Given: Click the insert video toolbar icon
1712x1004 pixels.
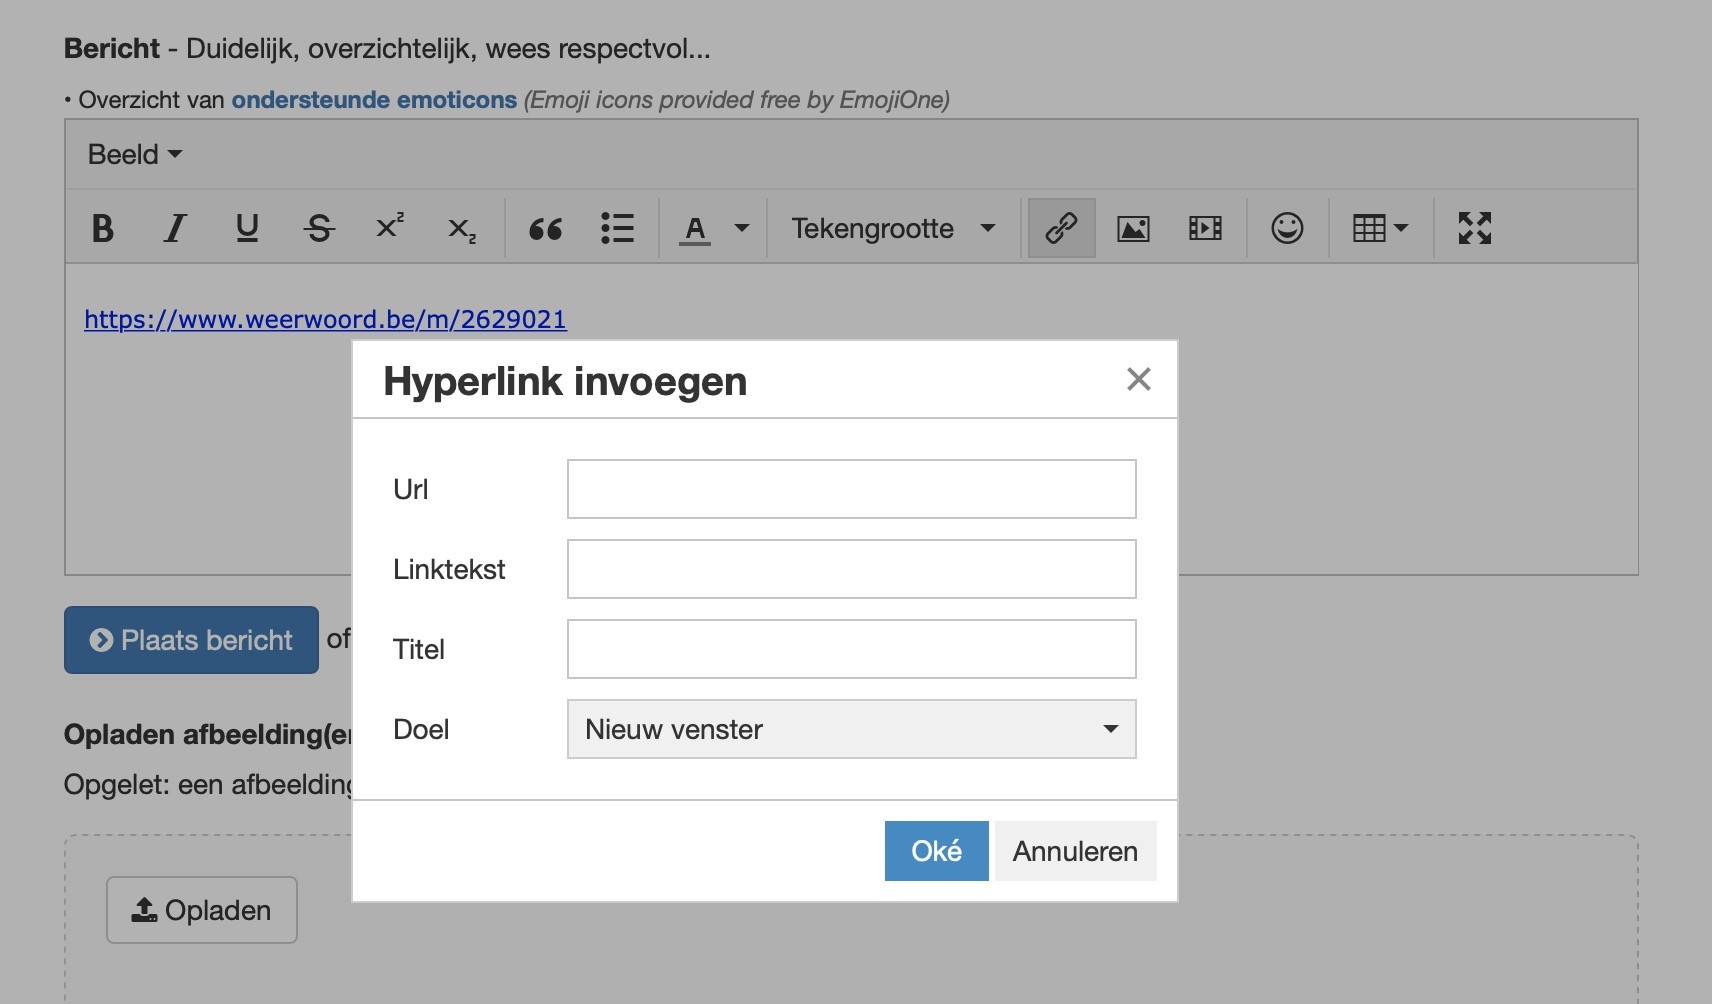Looking at the screenshot, I should coord(1205,229).
